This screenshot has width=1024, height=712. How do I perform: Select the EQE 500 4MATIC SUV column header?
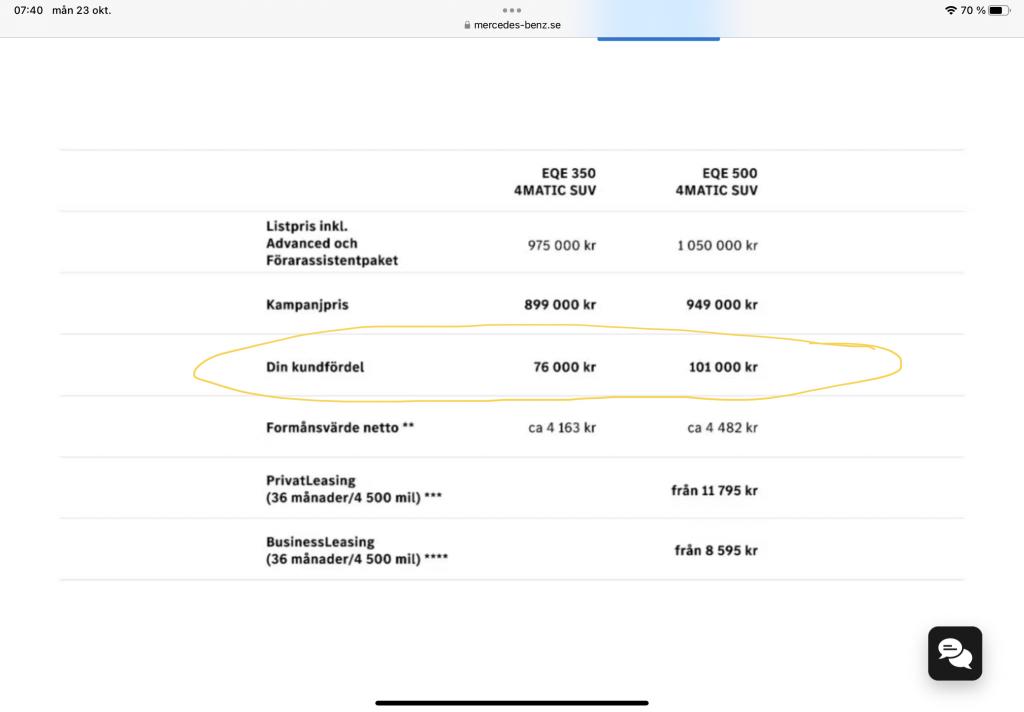click(716, 182)
